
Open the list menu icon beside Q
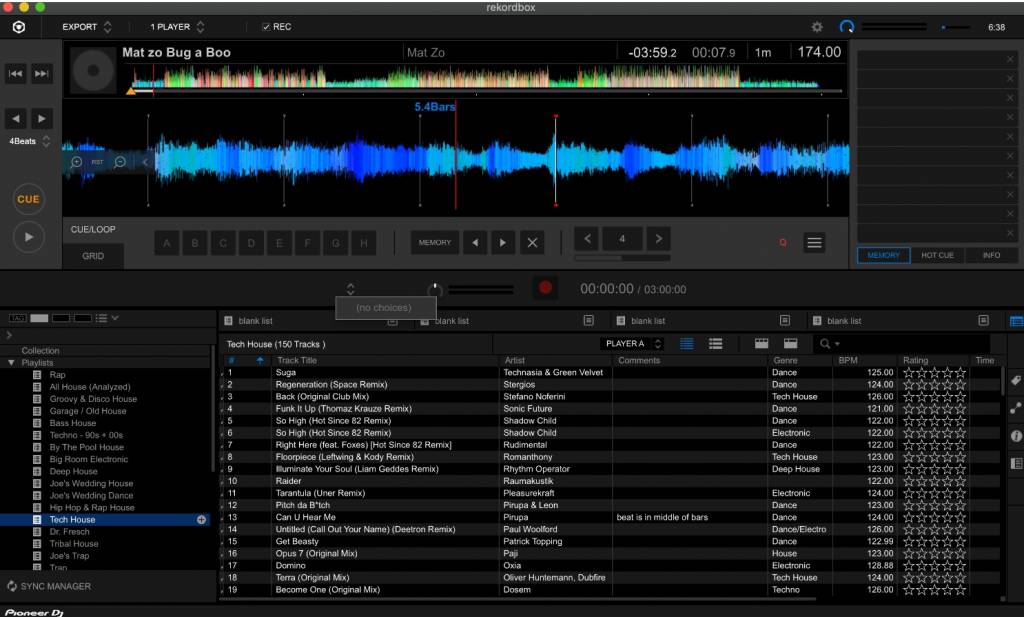814,242
